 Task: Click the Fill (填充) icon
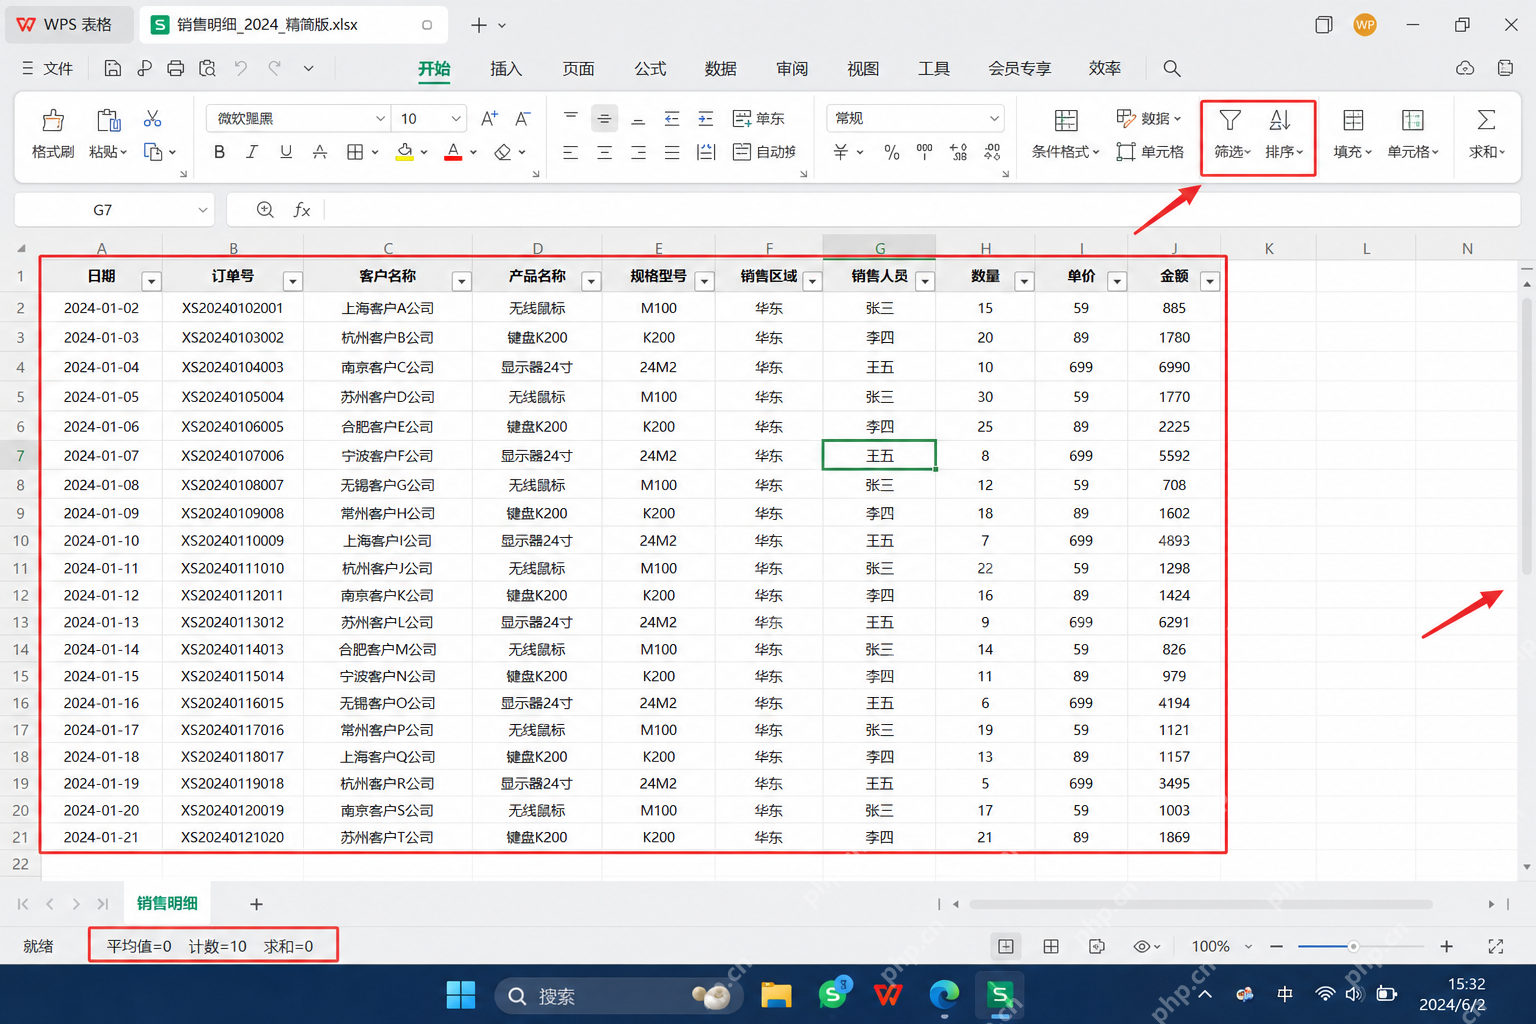tap(1353, 120)
